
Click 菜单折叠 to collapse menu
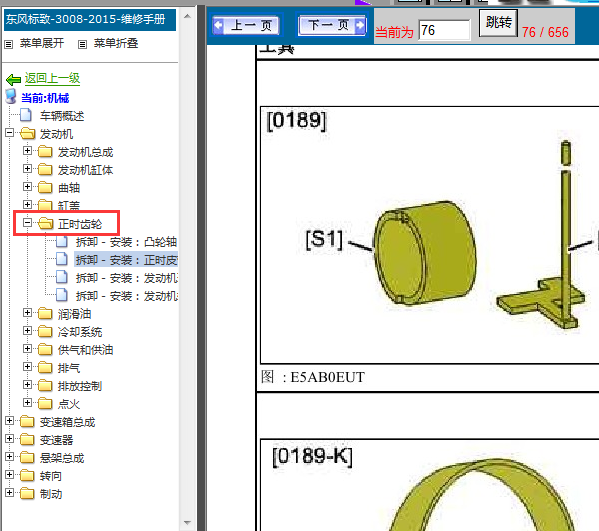coord(116,43)
